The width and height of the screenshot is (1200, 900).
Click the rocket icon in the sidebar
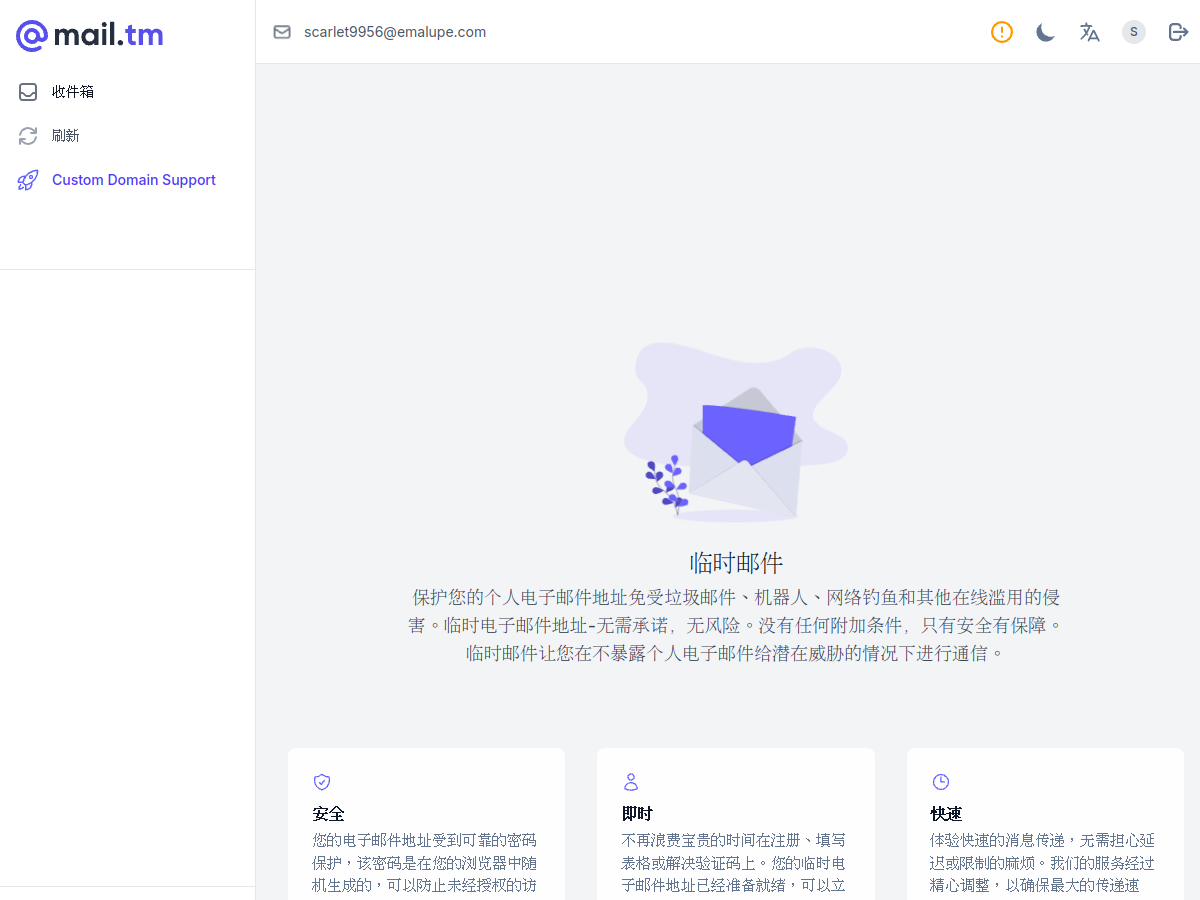(x=28, y=180)
